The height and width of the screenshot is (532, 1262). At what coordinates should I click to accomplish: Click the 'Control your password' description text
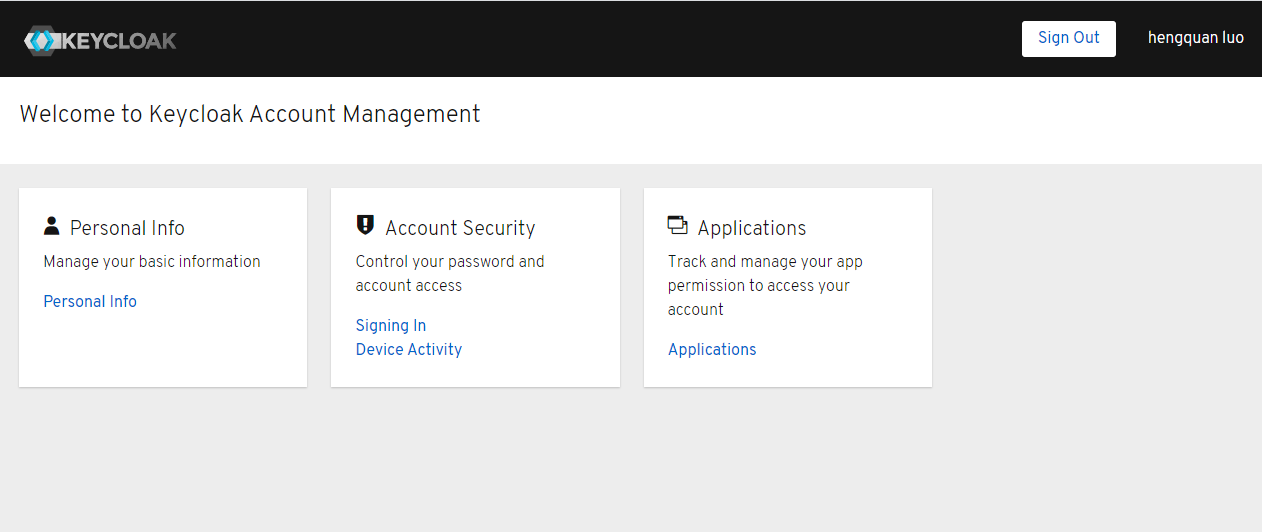point(450,262)
